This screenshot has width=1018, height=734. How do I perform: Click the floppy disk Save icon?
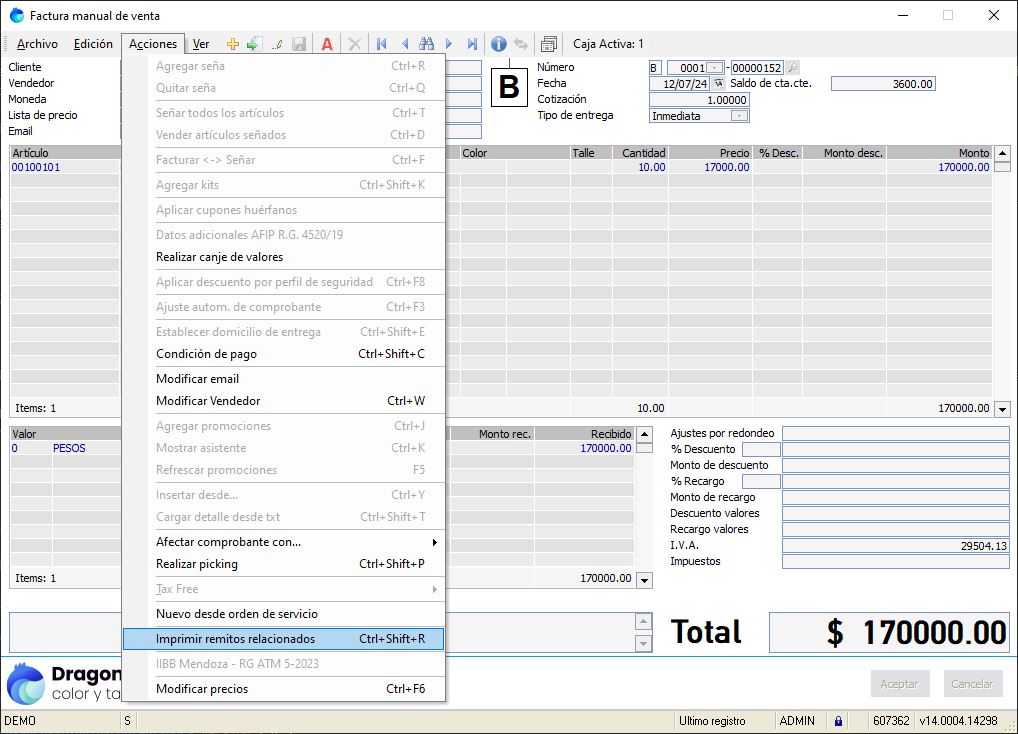click(299, 44)
